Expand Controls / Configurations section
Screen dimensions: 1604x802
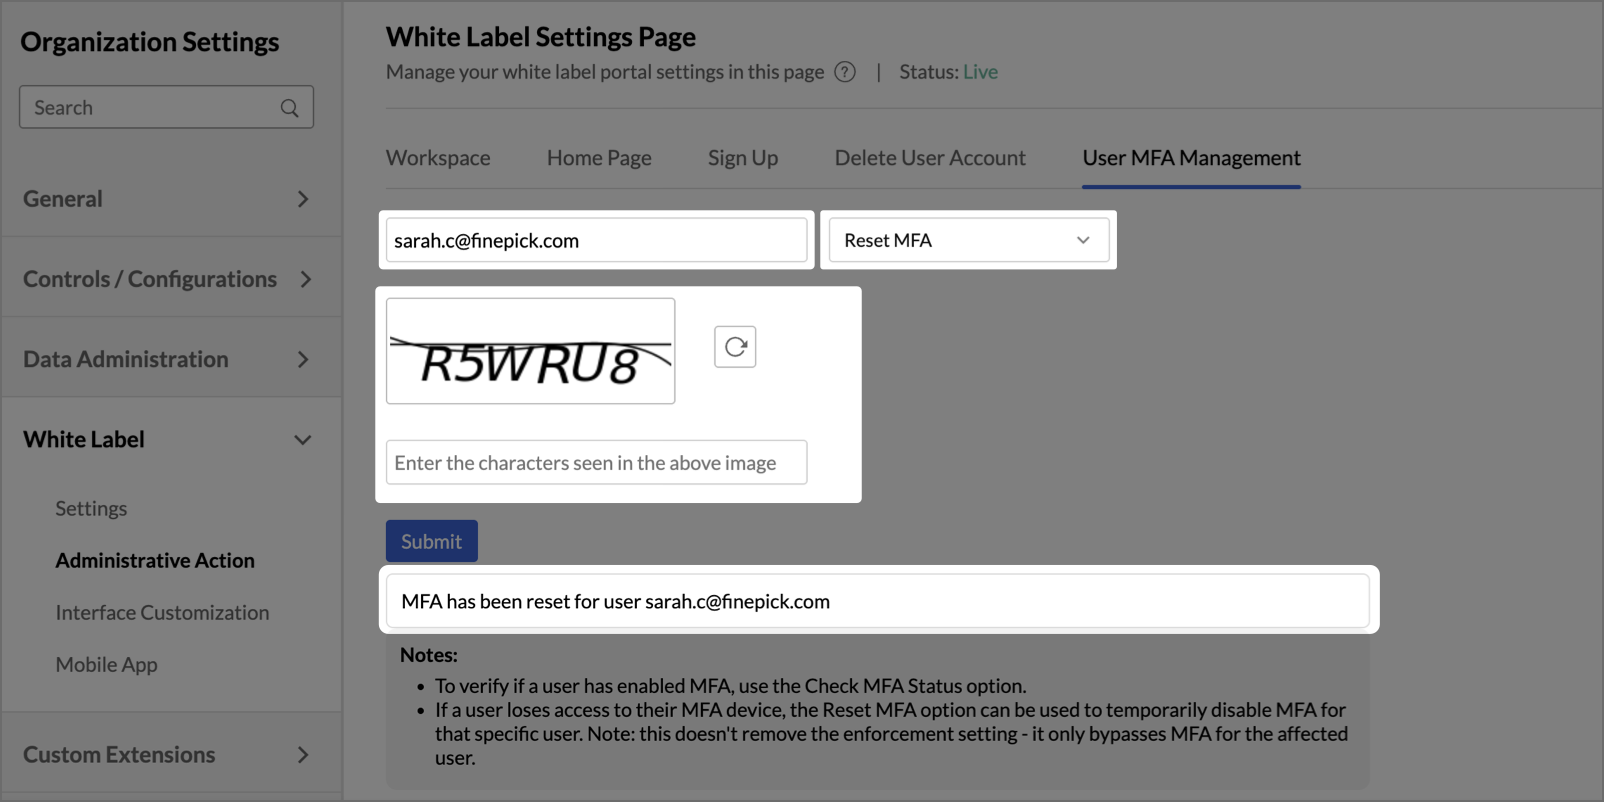point(166,279)
